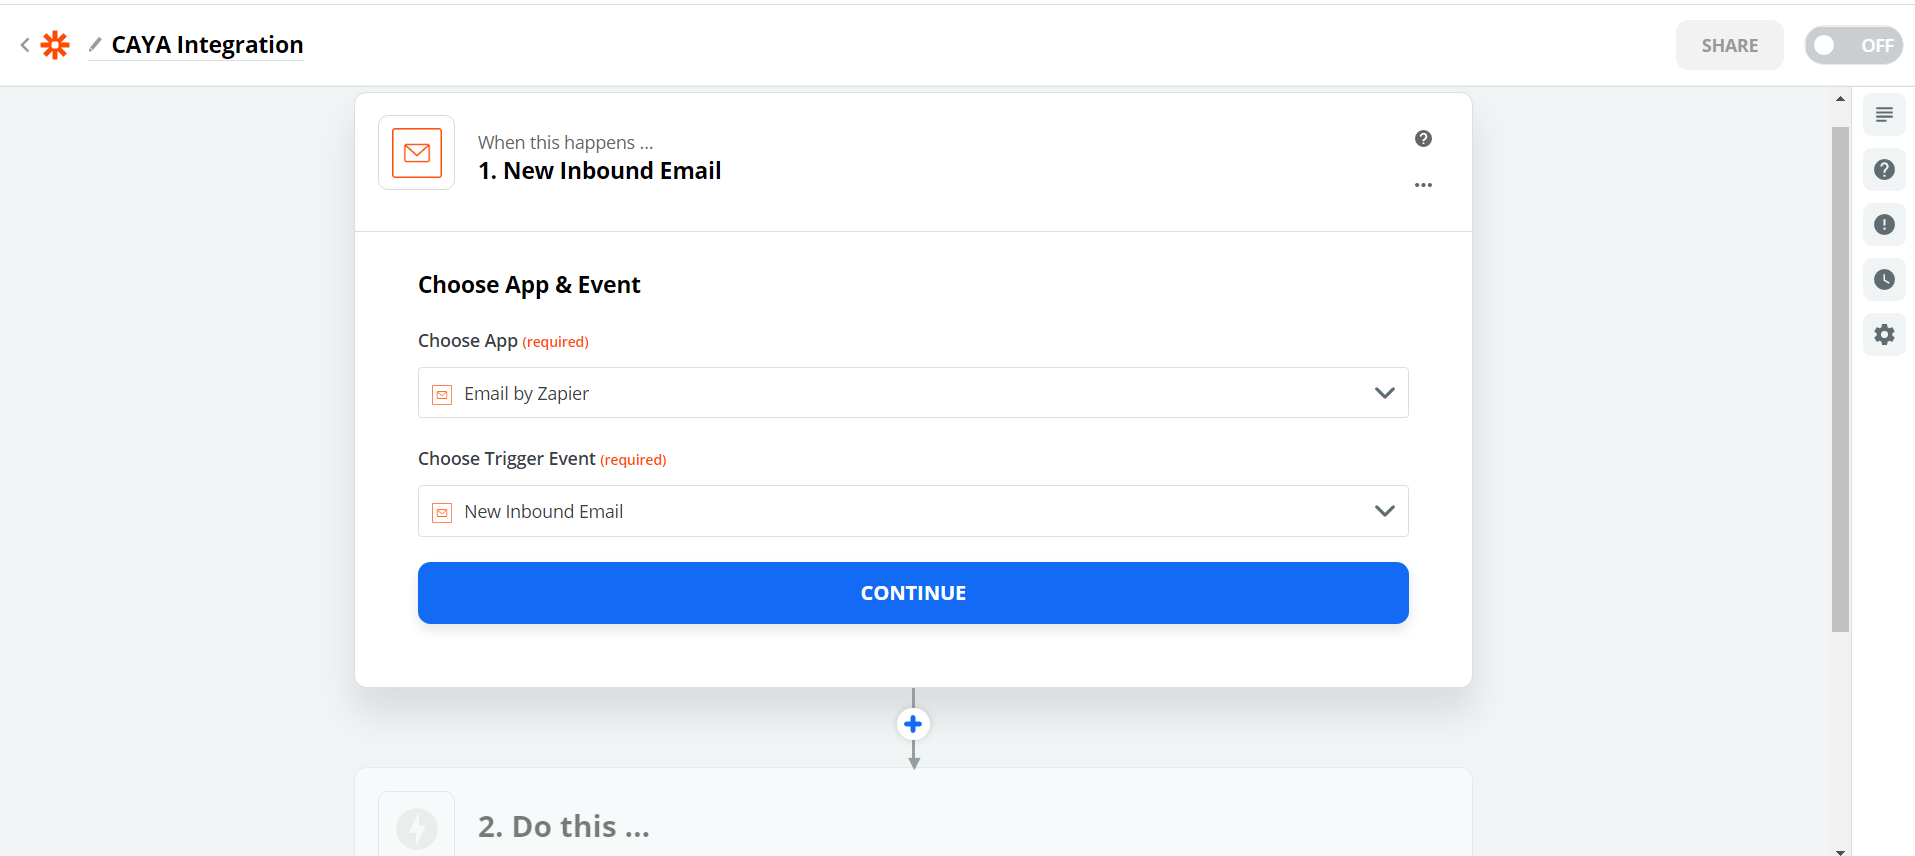
Task: Click the Email by Zapier step icon
Action: click(x=417, y=153)
